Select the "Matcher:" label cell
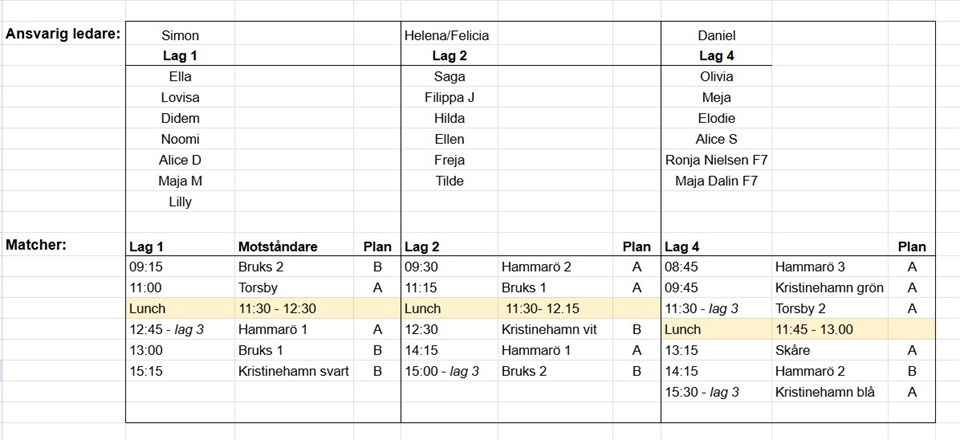960x440 pixels. [x=36, y=245]
